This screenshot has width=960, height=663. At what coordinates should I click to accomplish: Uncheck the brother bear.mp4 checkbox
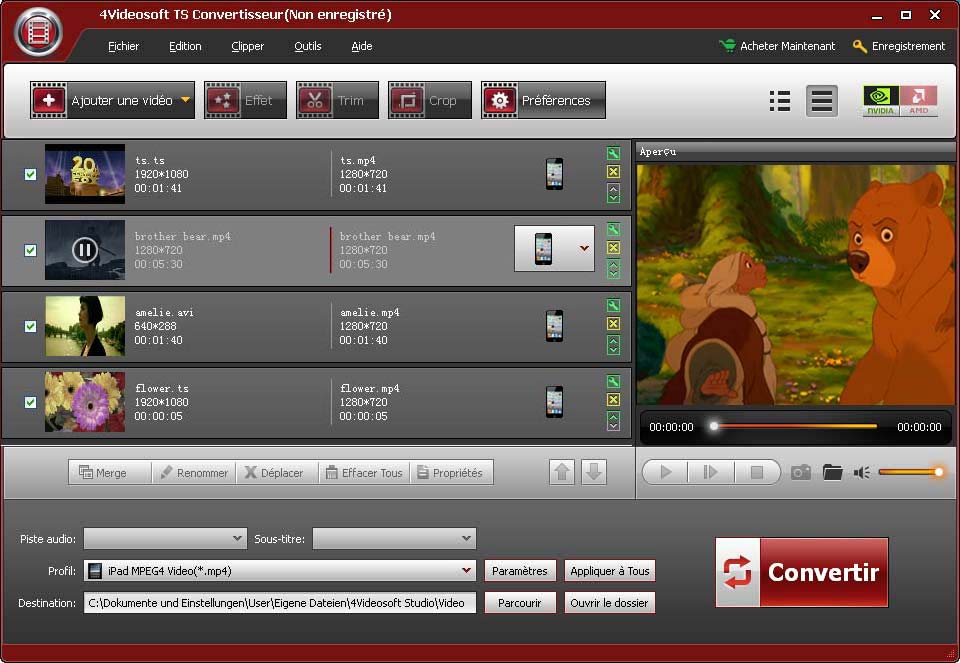[30, 250]
